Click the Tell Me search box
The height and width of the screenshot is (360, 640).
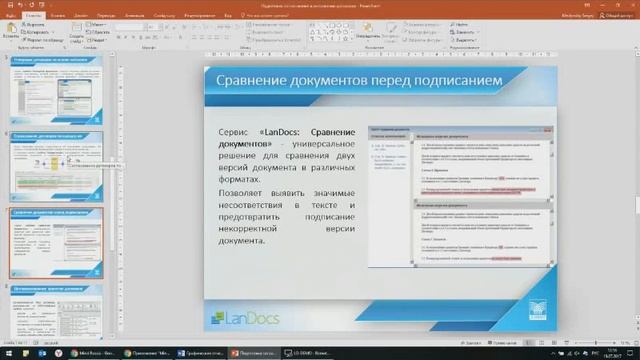pos(264,16)
